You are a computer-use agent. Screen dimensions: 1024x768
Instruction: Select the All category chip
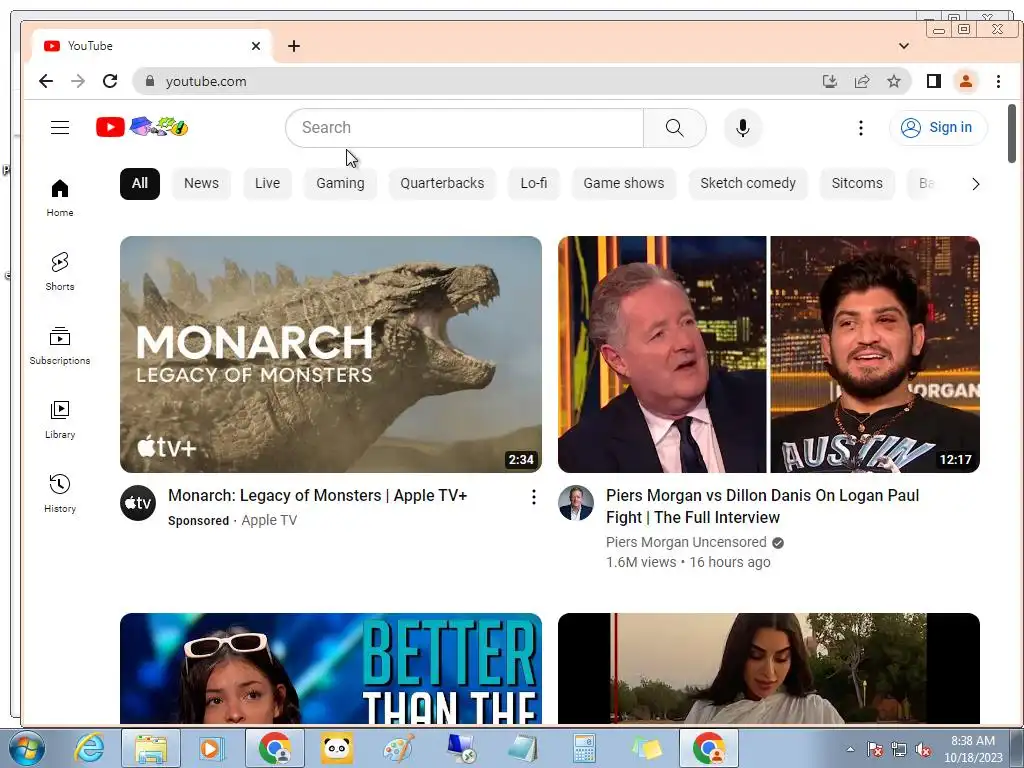[140, 184]
